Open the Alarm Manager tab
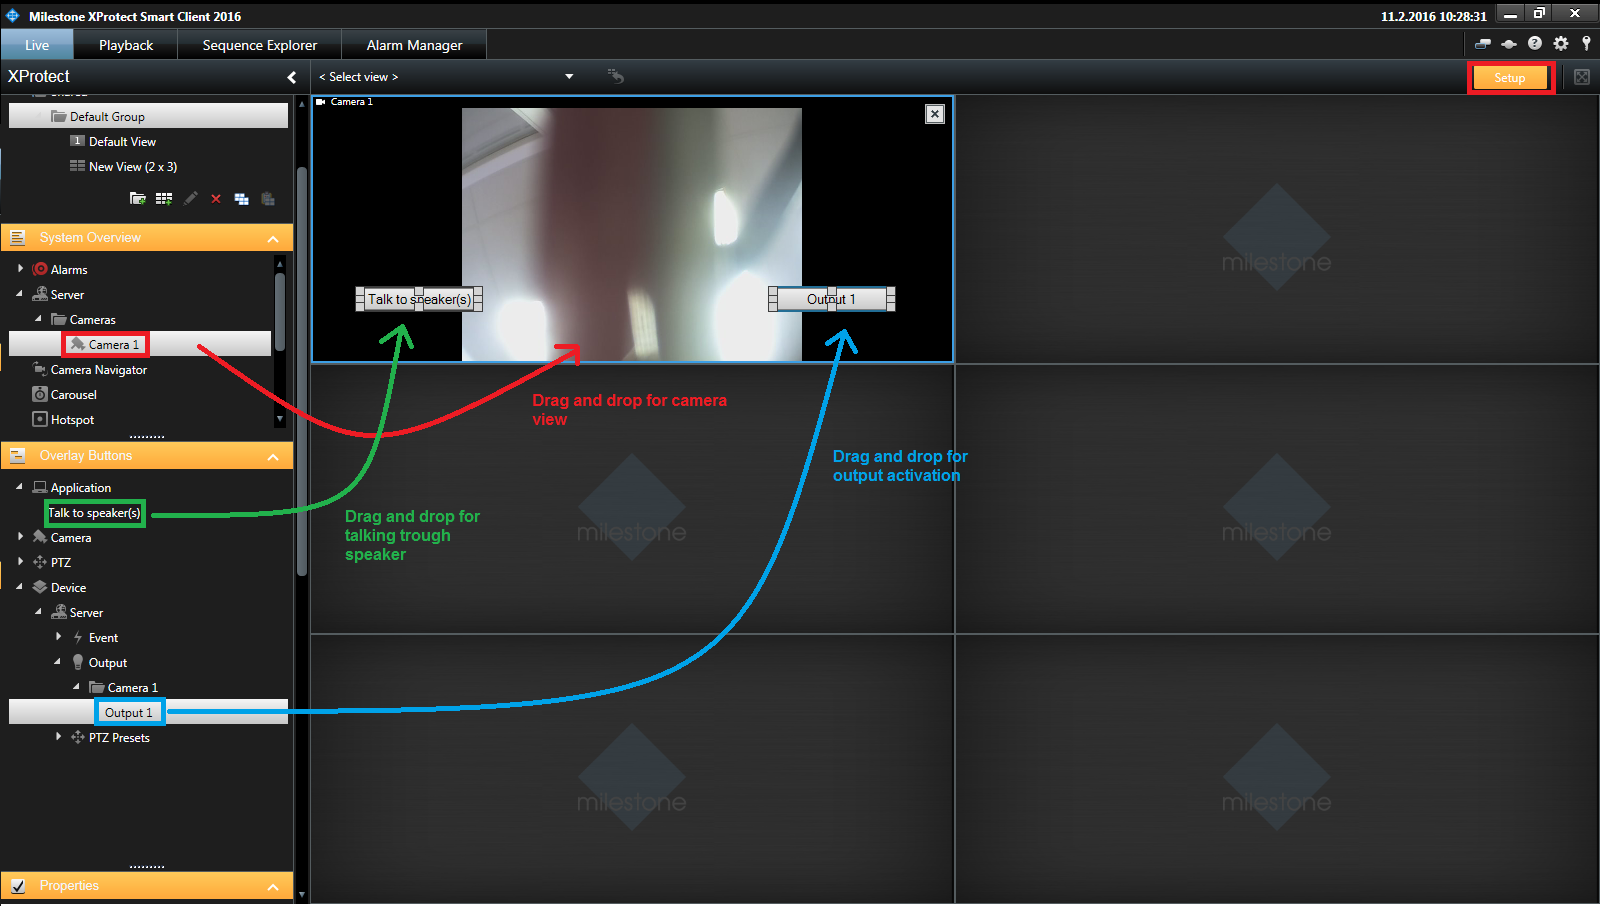This screenshot has height=906, width=1600. (414, 45)
